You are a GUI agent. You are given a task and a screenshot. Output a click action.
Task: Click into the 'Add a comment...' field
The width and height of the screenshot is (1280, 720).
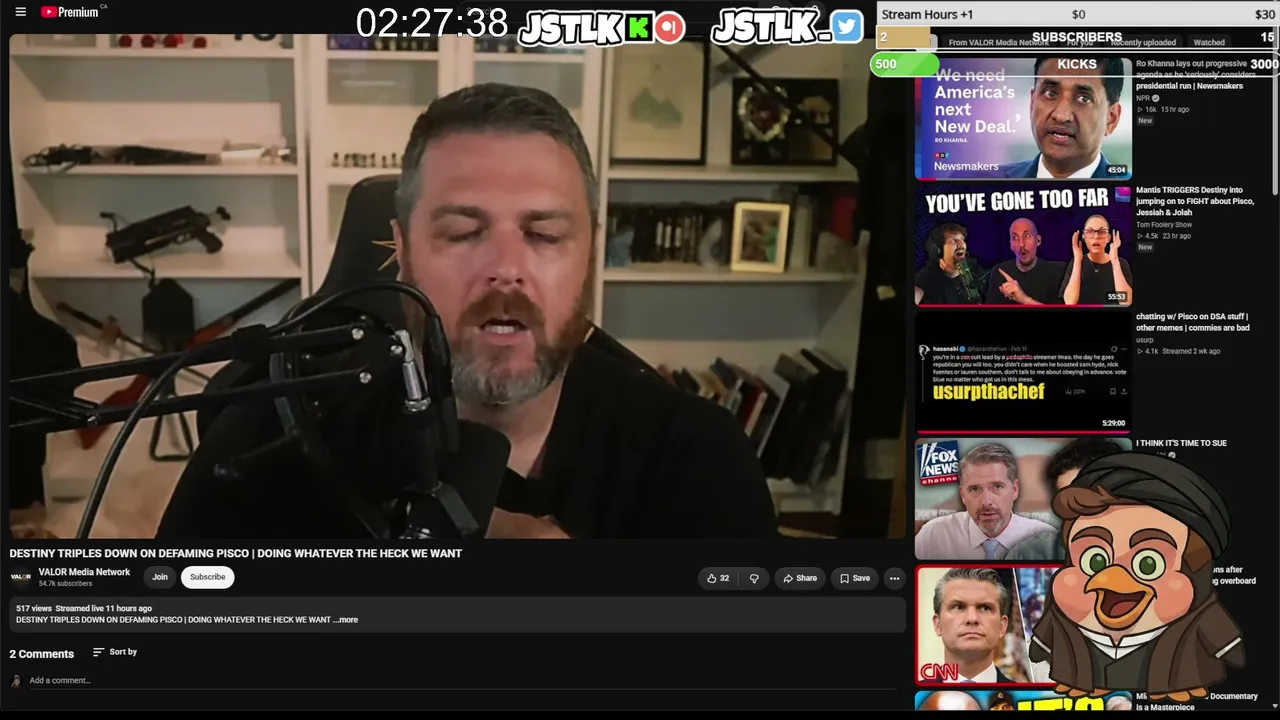(465, 681)
